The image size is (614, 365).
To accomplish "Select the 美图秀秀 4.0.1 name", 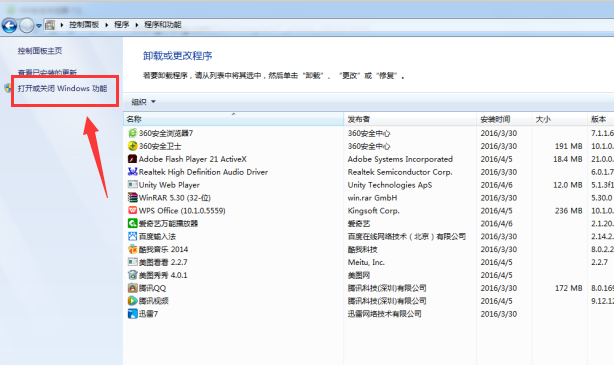I will pos(163,275).
